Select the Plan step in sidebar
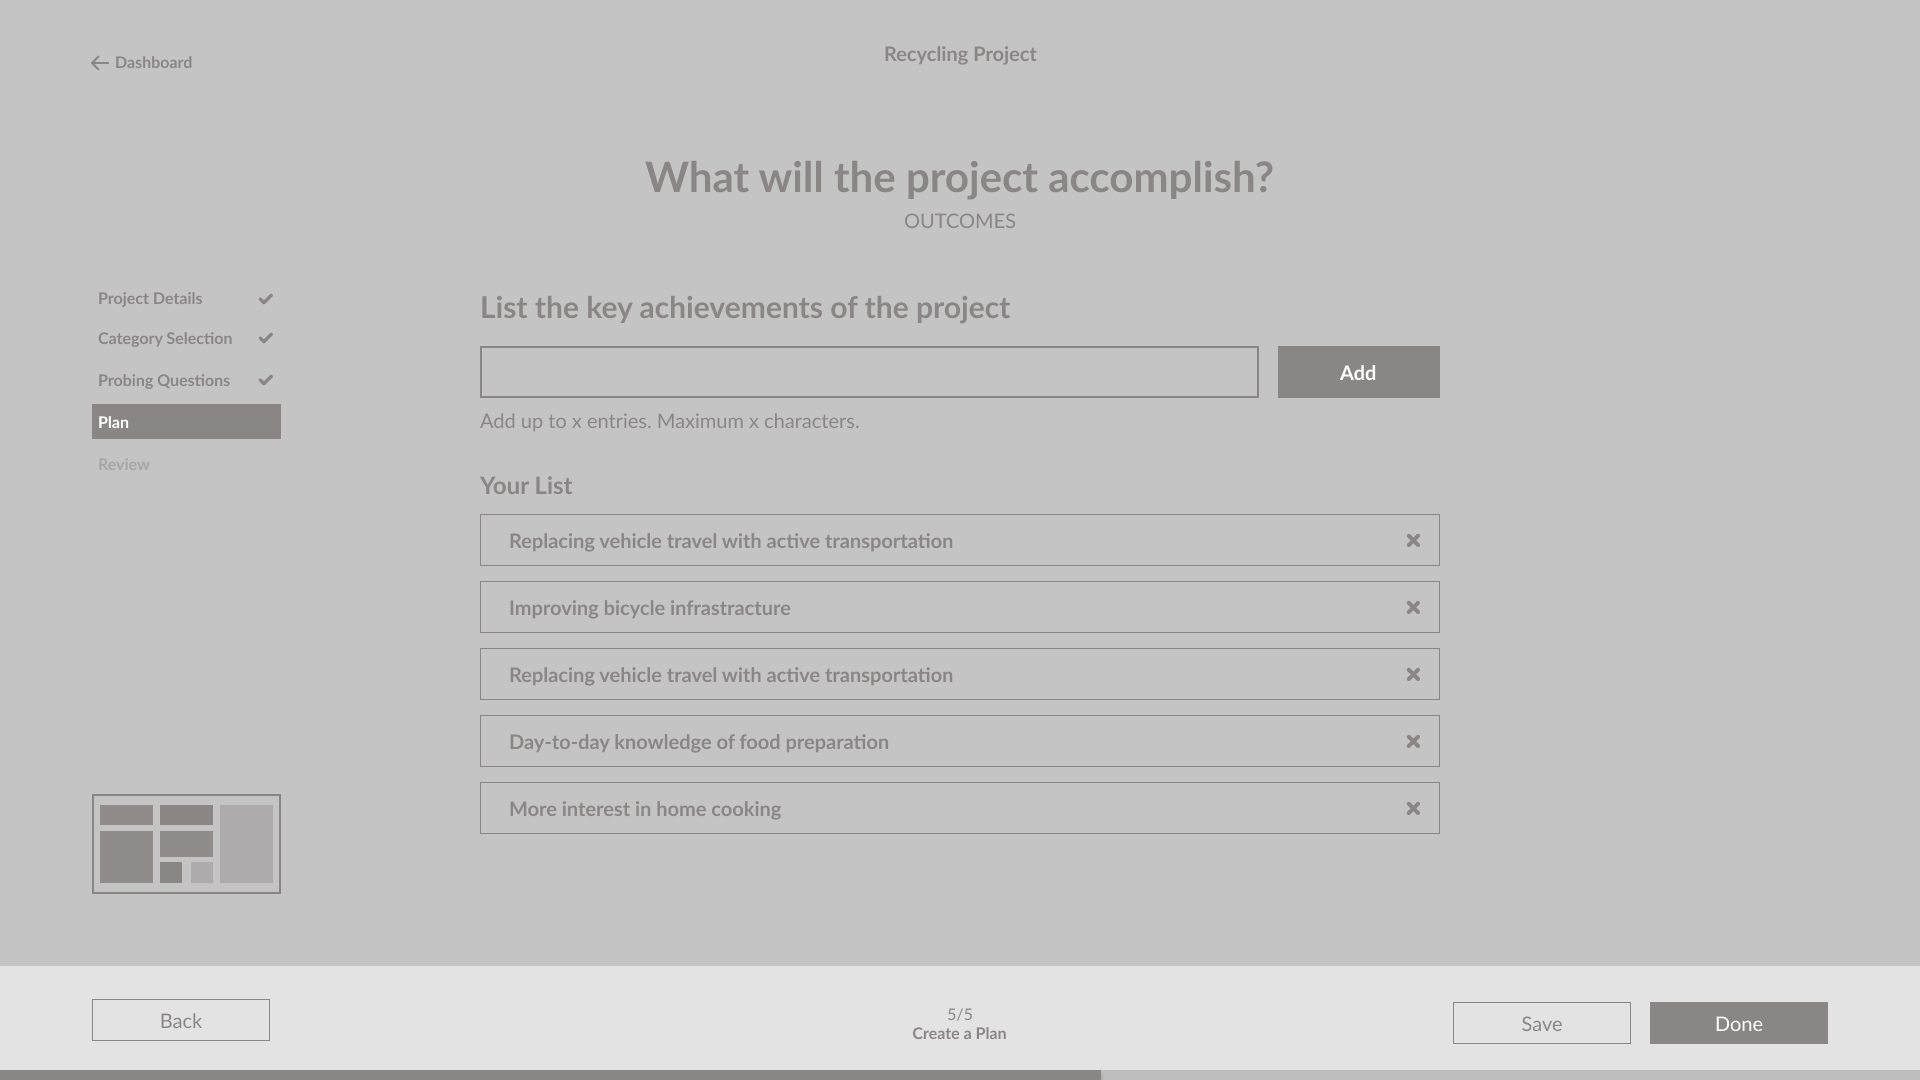Viewport: 1920px width, 1080px height. tap(186, 422)
